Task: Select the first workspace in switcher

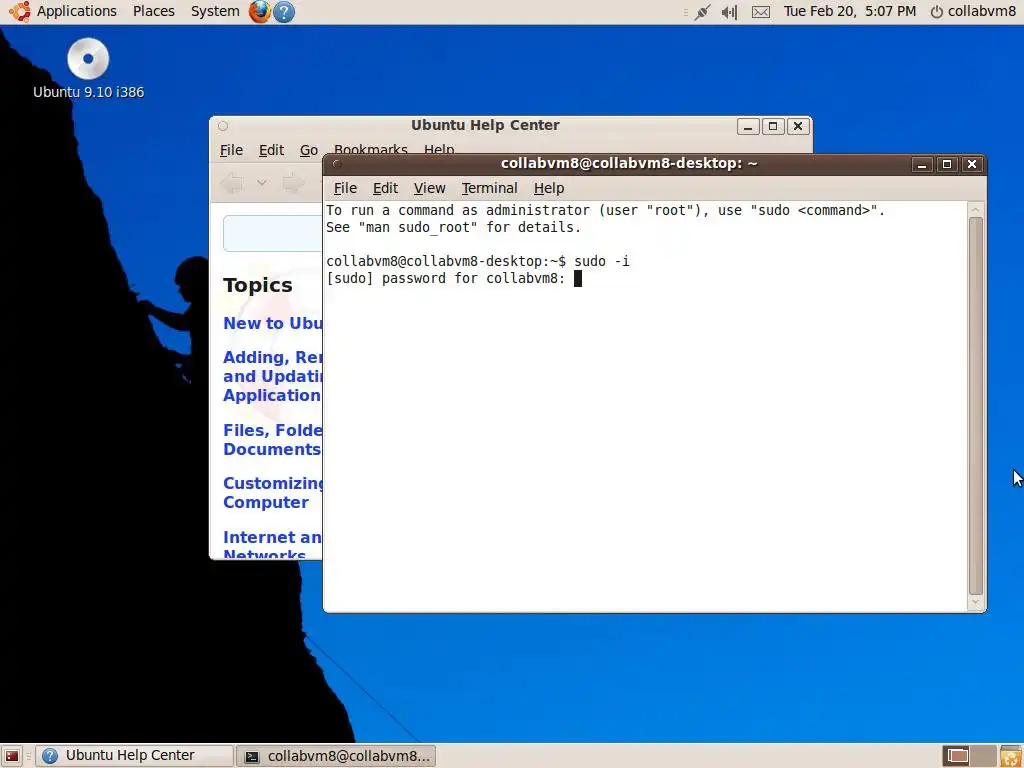Action: 957,756
